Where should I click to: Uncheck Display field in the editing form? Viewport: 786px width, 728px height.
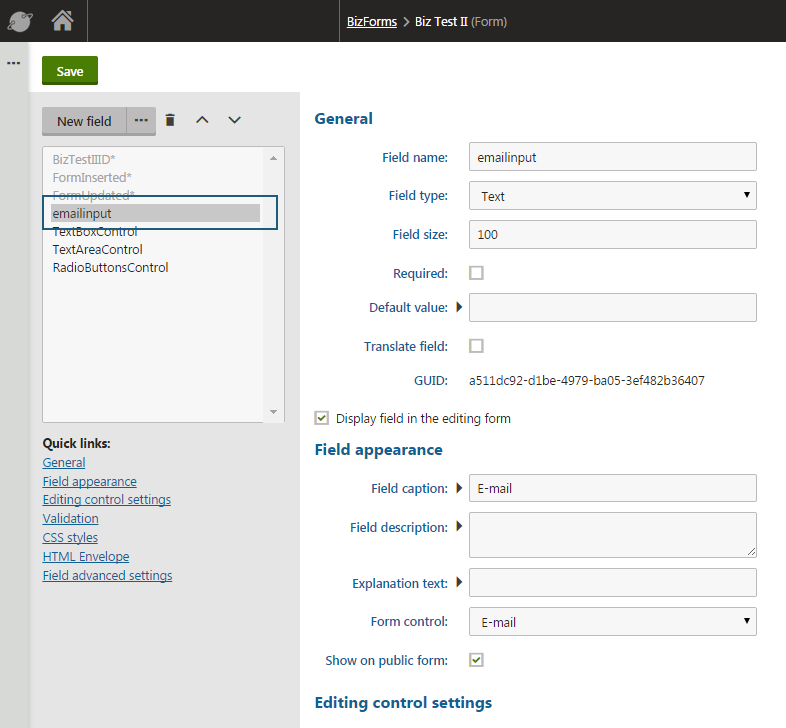pos(322,418)
